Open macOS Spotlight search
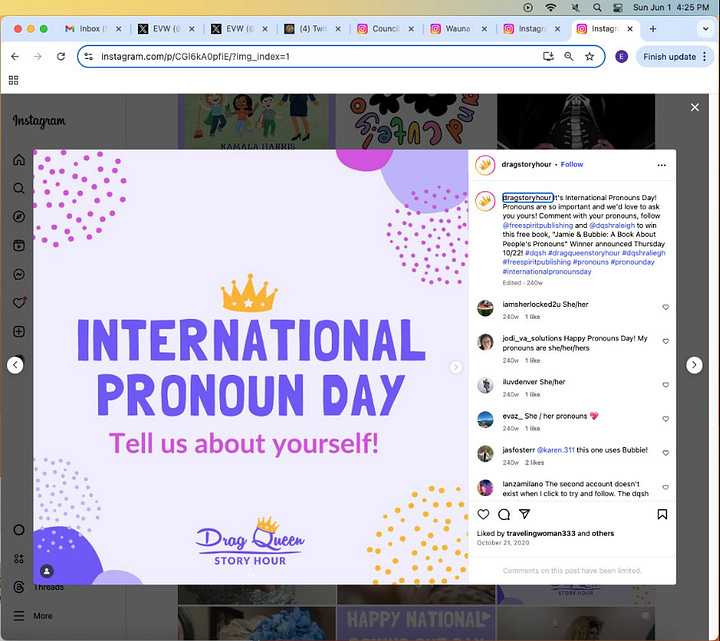Image resolution: width=720 pixels, height=641 pixels. point(597,7)
